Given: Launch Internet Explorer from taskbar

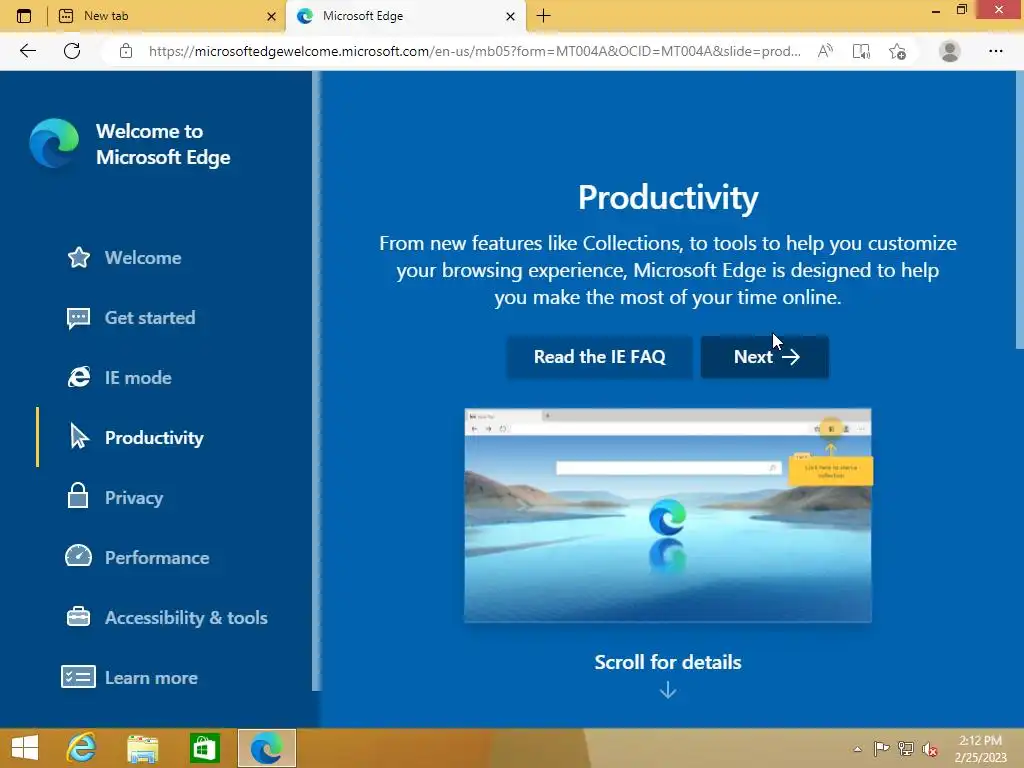Looking at the screenshot, I should [x=82, y=748].
